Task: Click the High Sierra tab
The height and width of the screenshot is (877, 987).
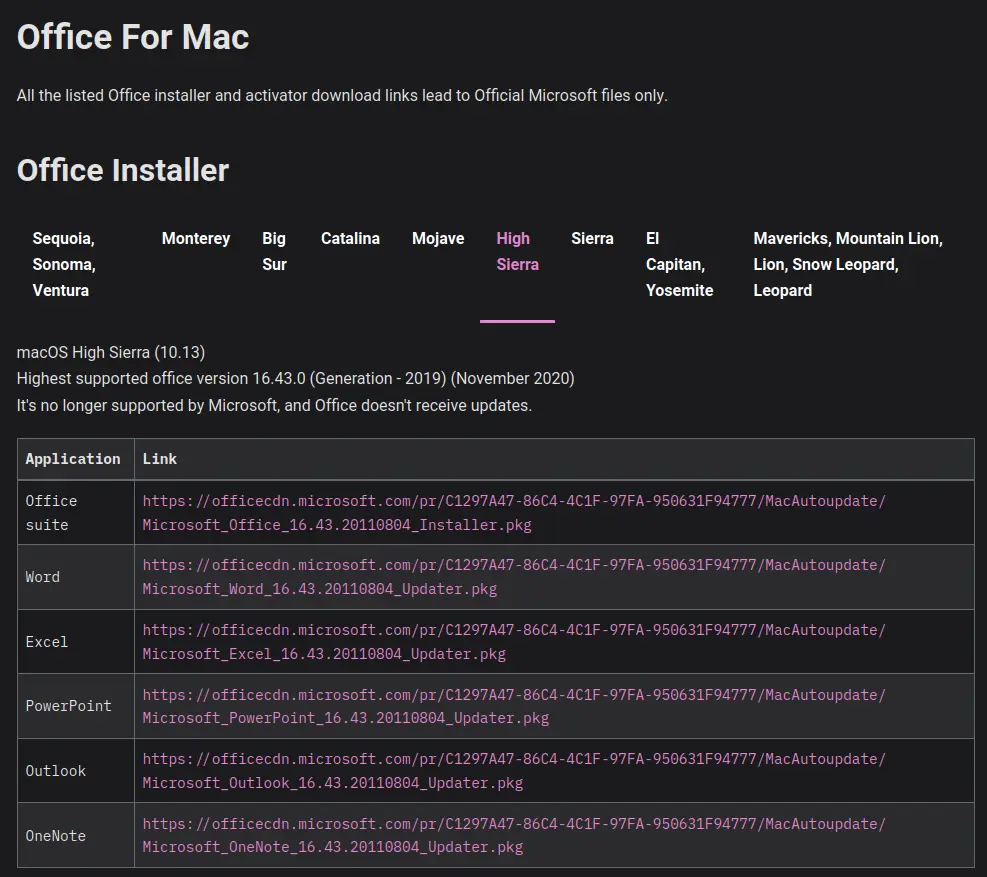Action: (x=517, y=251)
